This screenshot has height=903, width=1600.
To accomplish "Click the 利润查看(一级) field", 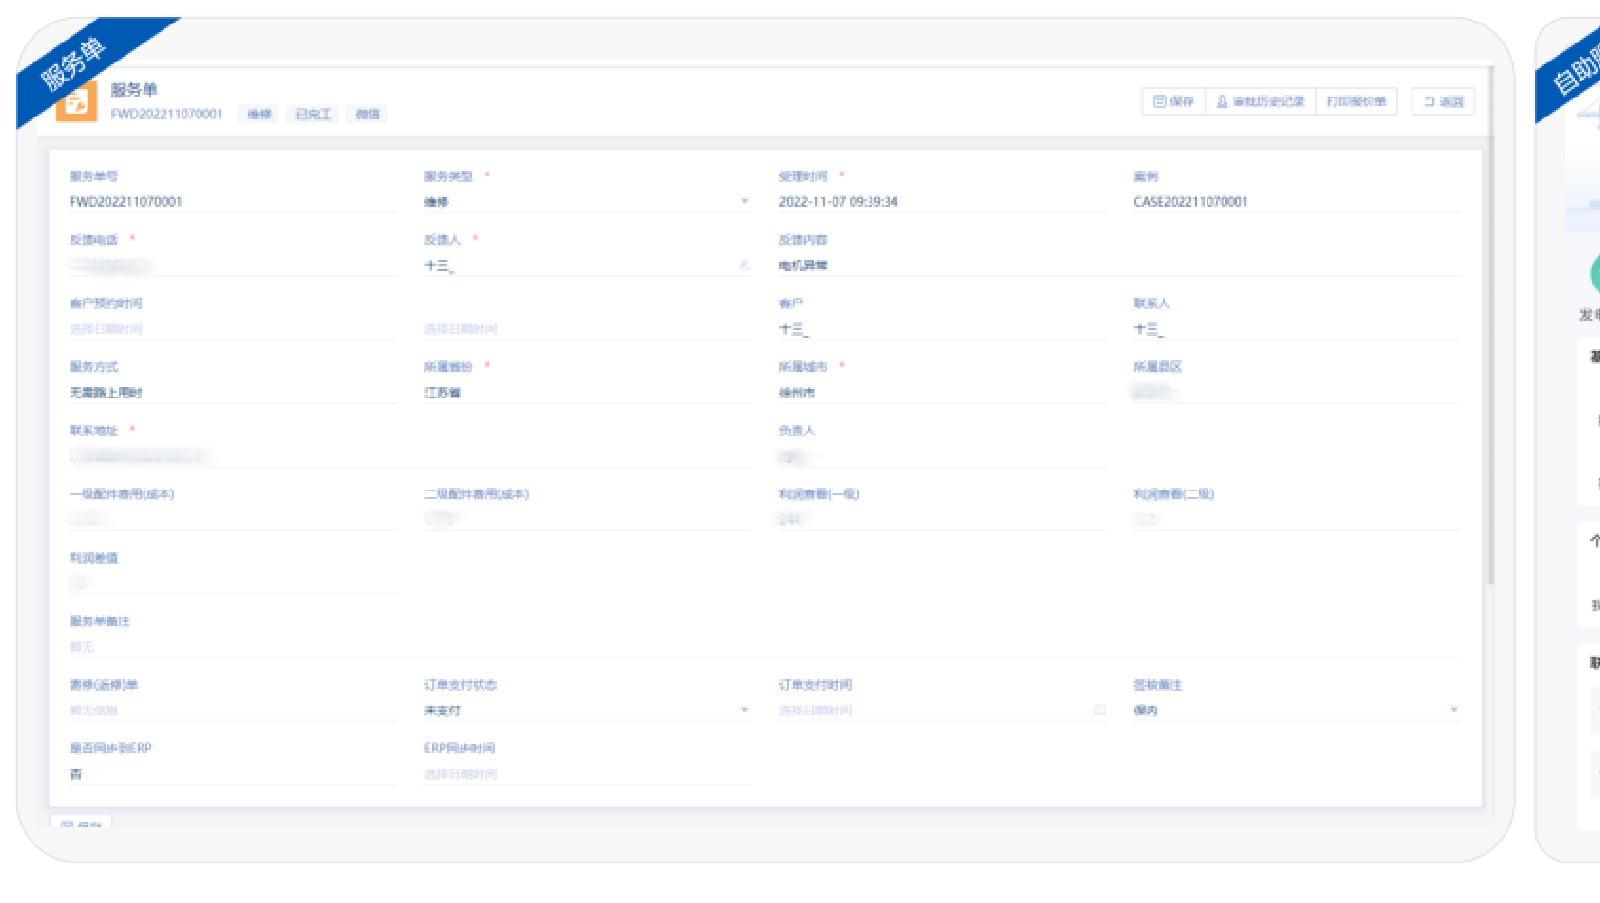I will (942, 519).
